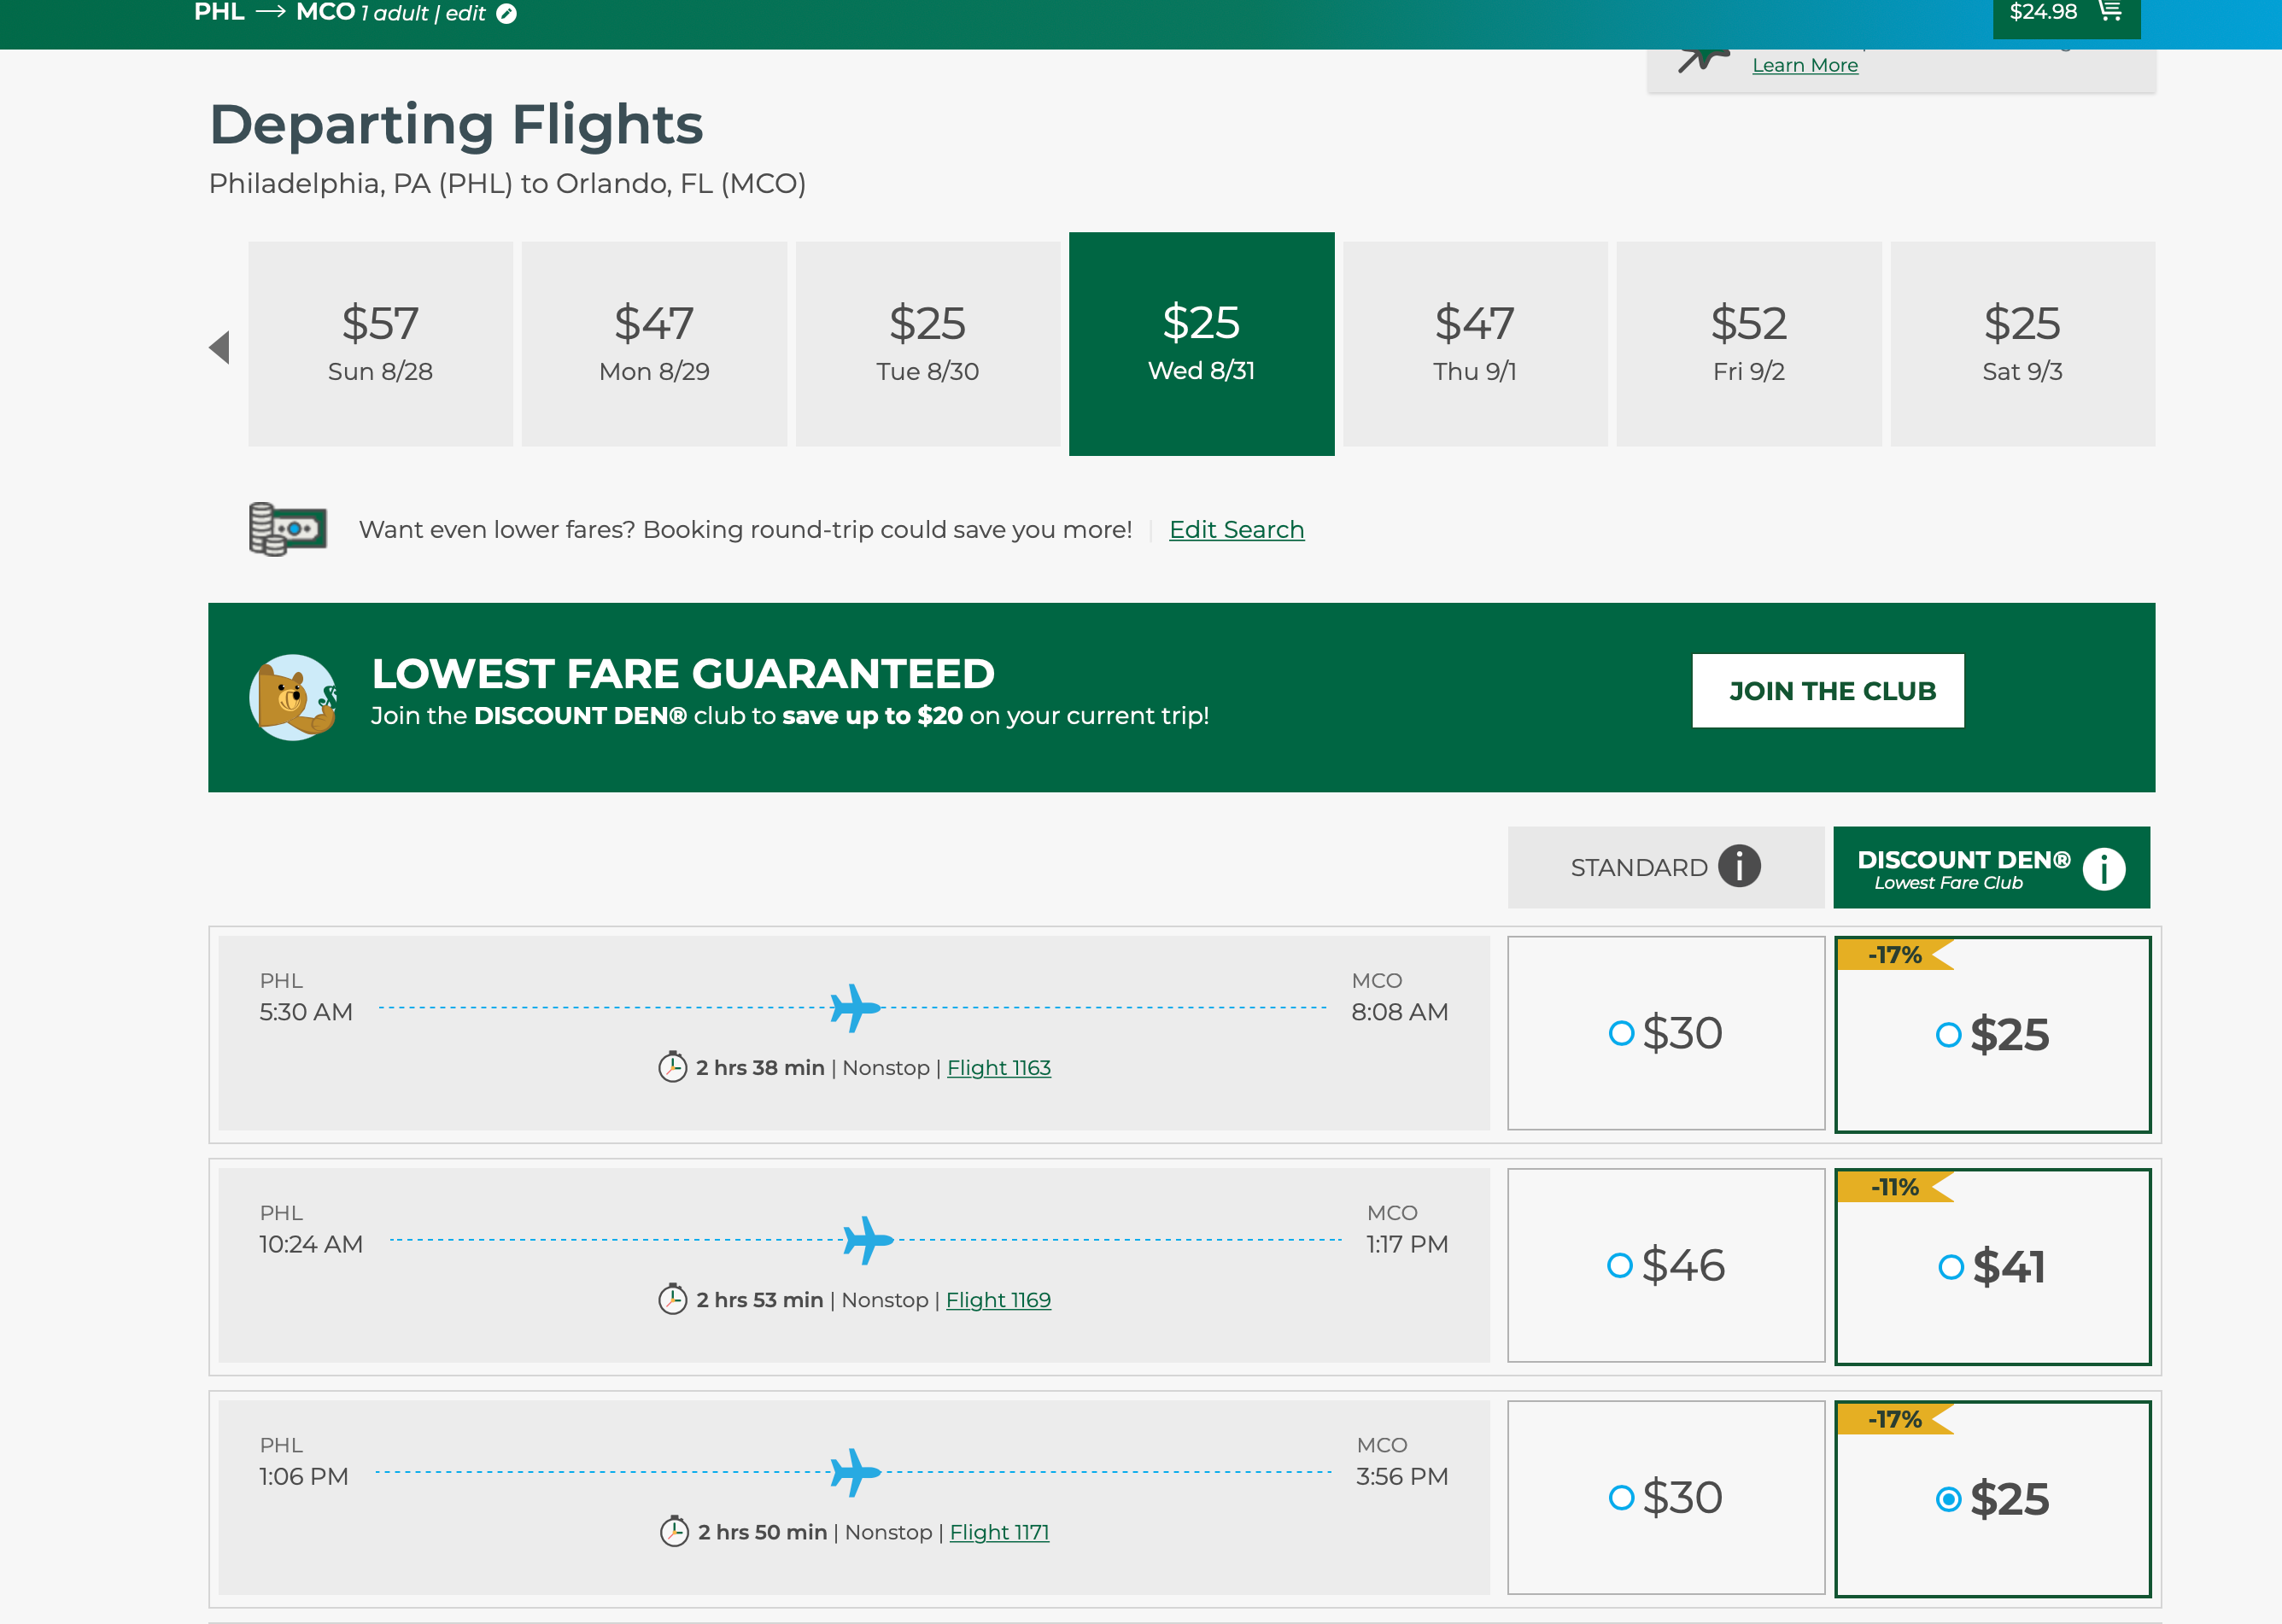Image resolution: width=2282 pixels, height=1624 pixels.
Task: Open Flight 1163 details link
Action: click(998, 1068)
